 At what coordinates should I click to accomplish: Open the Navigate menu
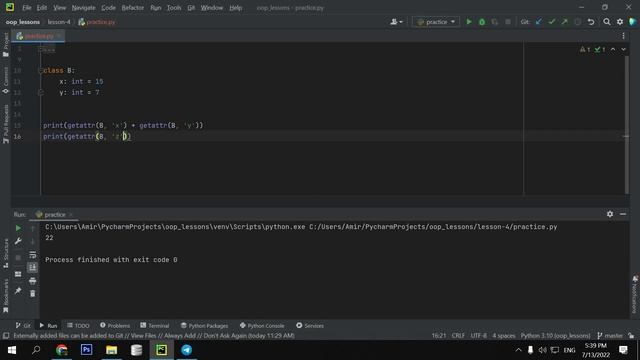(x=83, y=8)
